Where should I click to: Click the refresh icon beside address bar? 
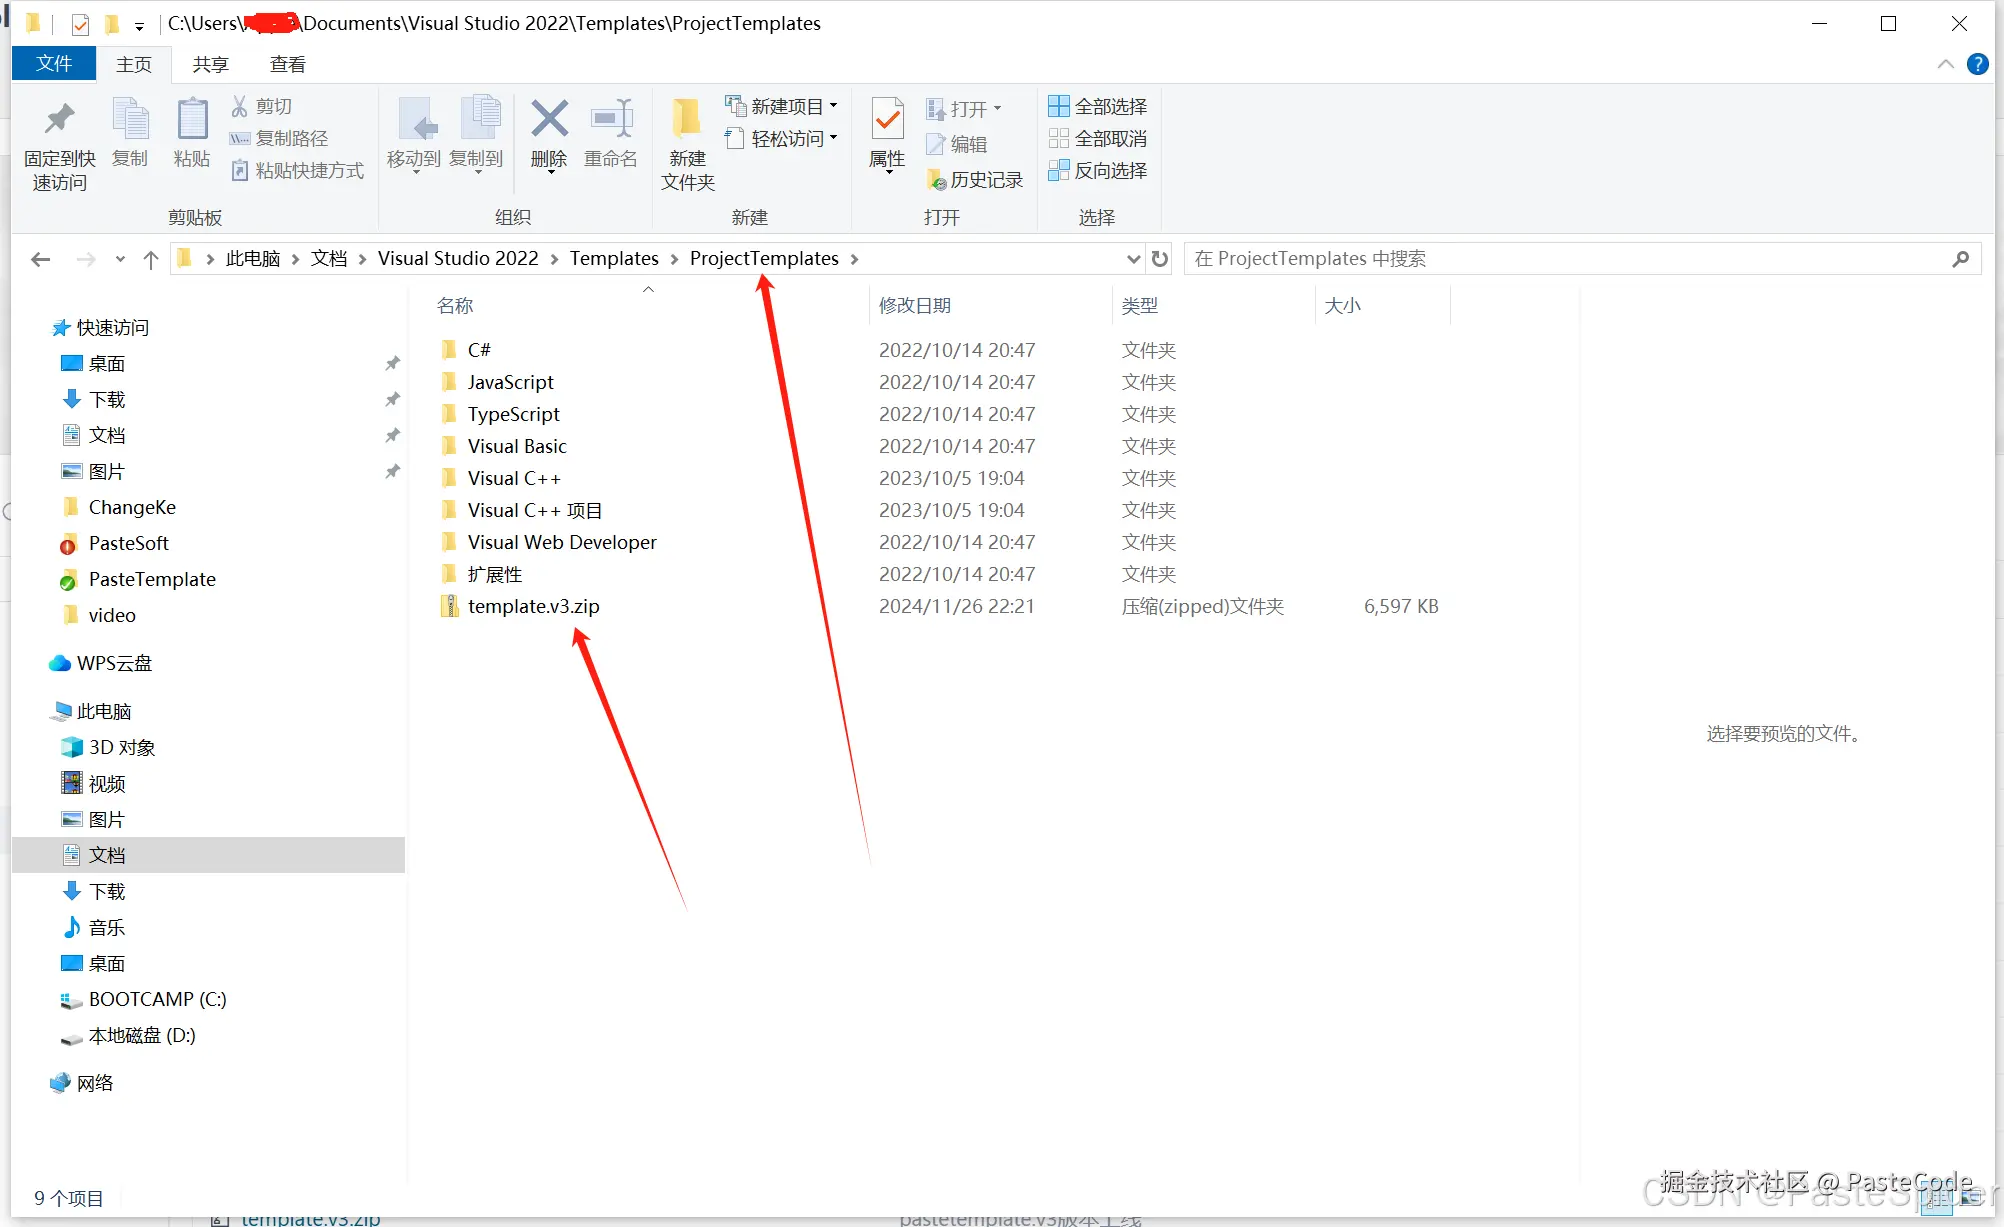1160,259
